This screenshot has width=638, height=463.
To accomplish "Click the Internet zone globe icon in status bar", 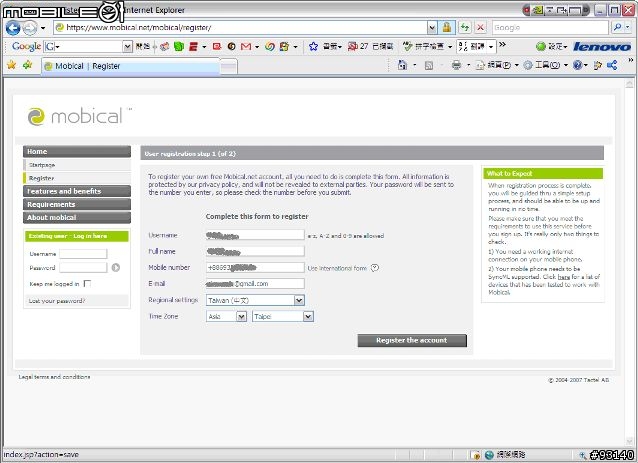I will click(489, 455).
